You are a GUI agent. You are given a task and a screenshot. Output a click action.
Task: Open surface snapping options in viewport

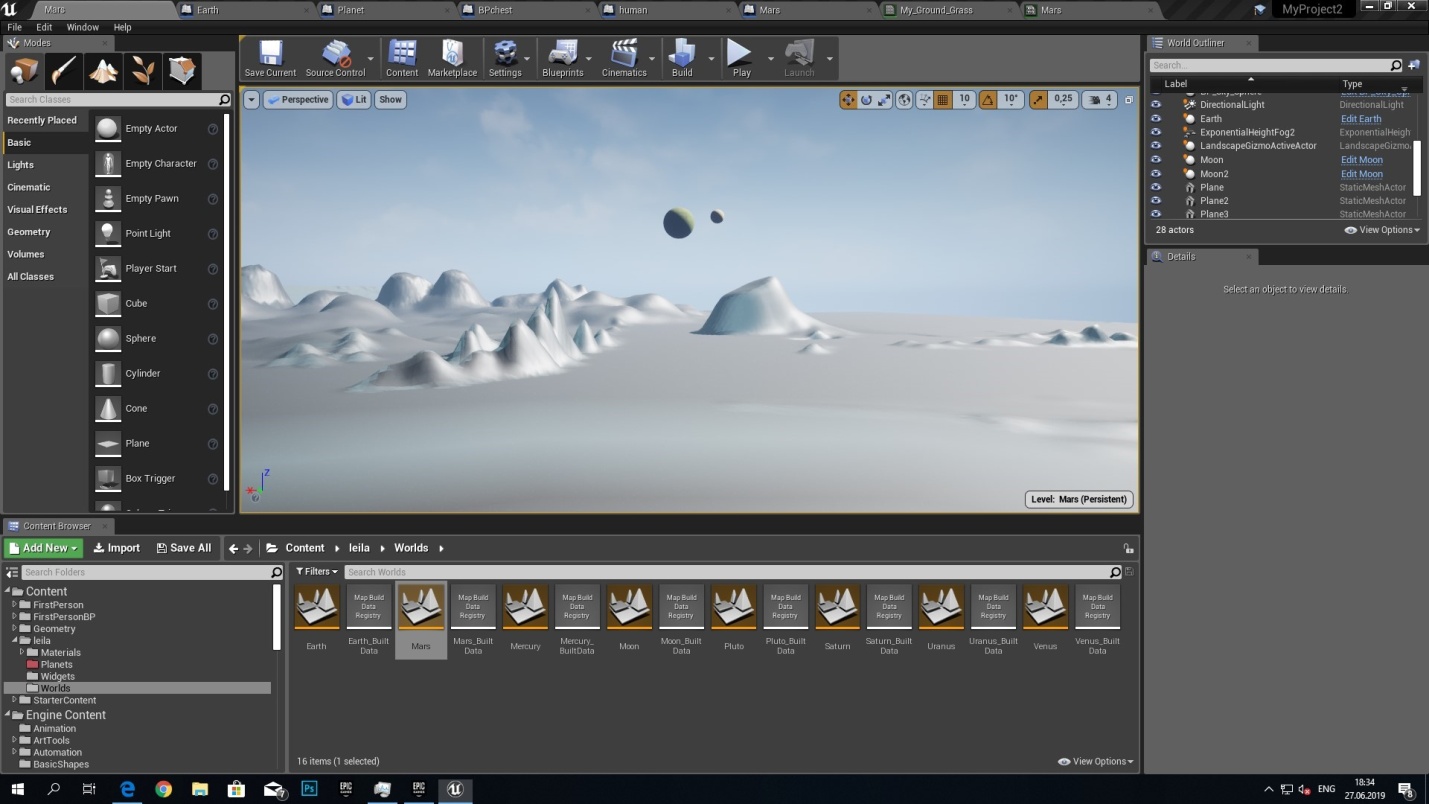click(925, 100)
